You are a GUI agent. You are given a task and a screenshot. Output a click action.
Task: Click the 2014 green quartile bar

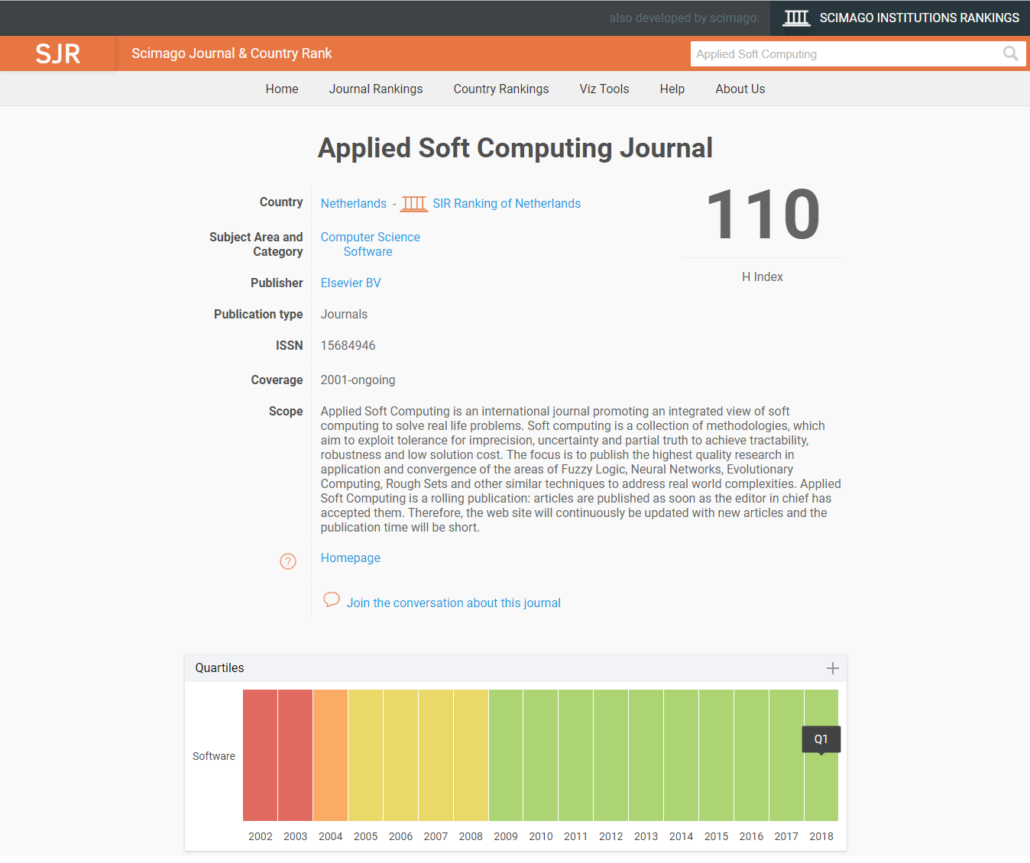click(681, 755)
